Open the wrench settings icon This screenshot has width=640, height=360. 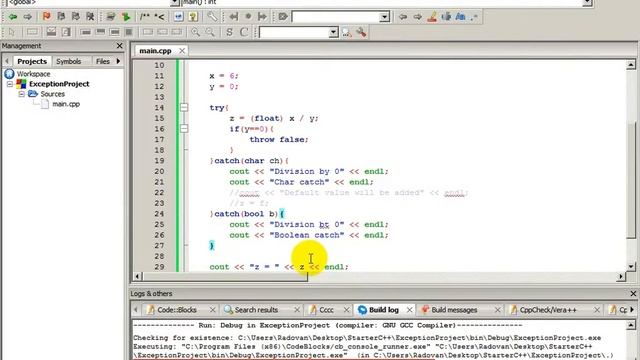click(212, 17)
